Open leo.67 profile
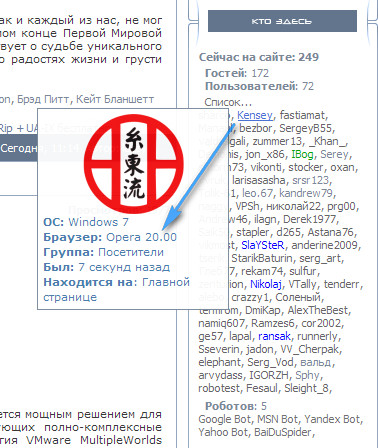 coord(258,193)
